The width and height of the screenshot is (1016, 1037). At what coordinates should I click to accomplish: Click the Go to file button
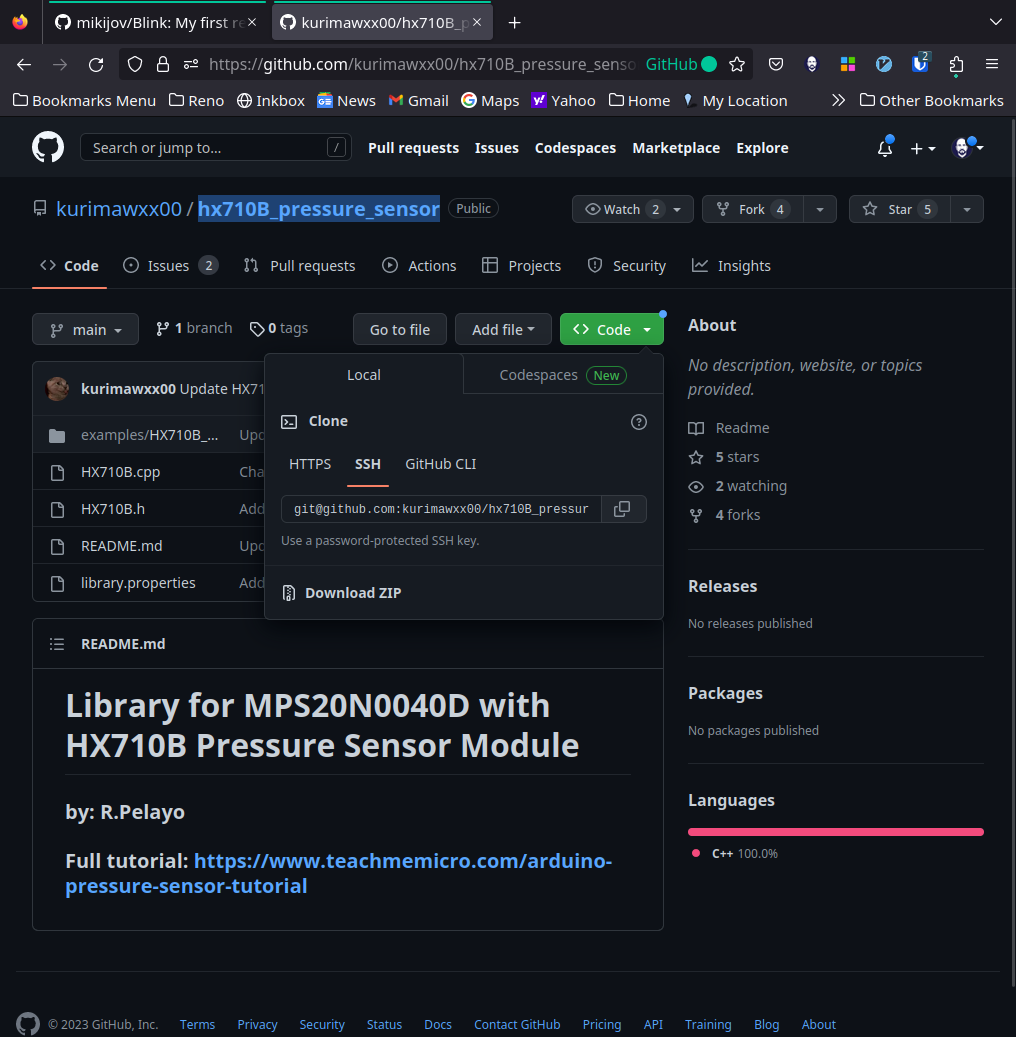(400, 329)
